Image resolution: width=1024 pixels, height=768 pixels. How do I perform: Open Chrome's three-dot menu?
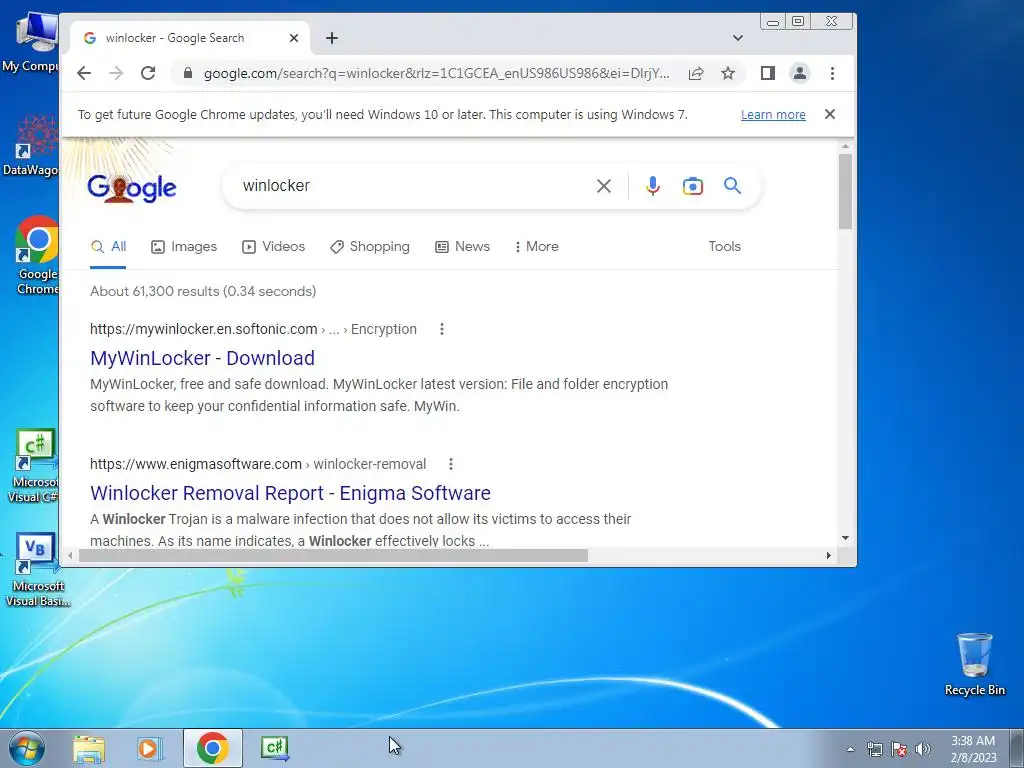click(832, 73)
